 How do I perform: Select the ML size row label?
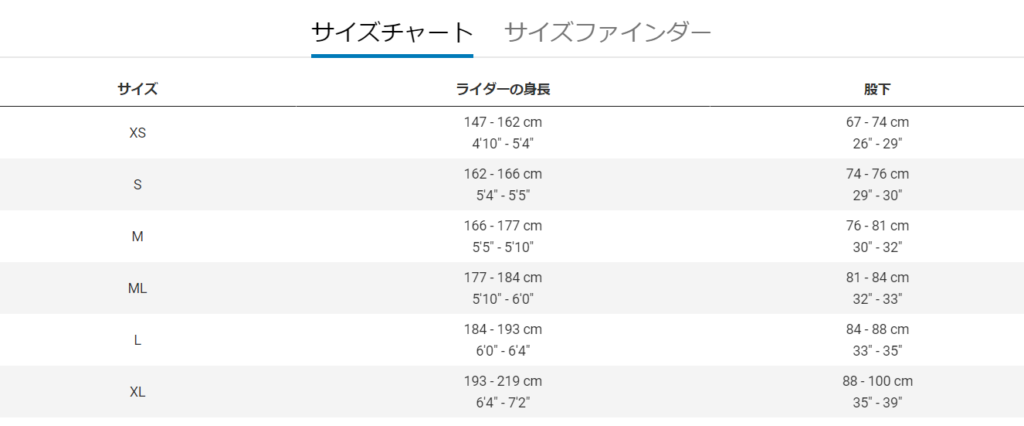coord(137,288)
